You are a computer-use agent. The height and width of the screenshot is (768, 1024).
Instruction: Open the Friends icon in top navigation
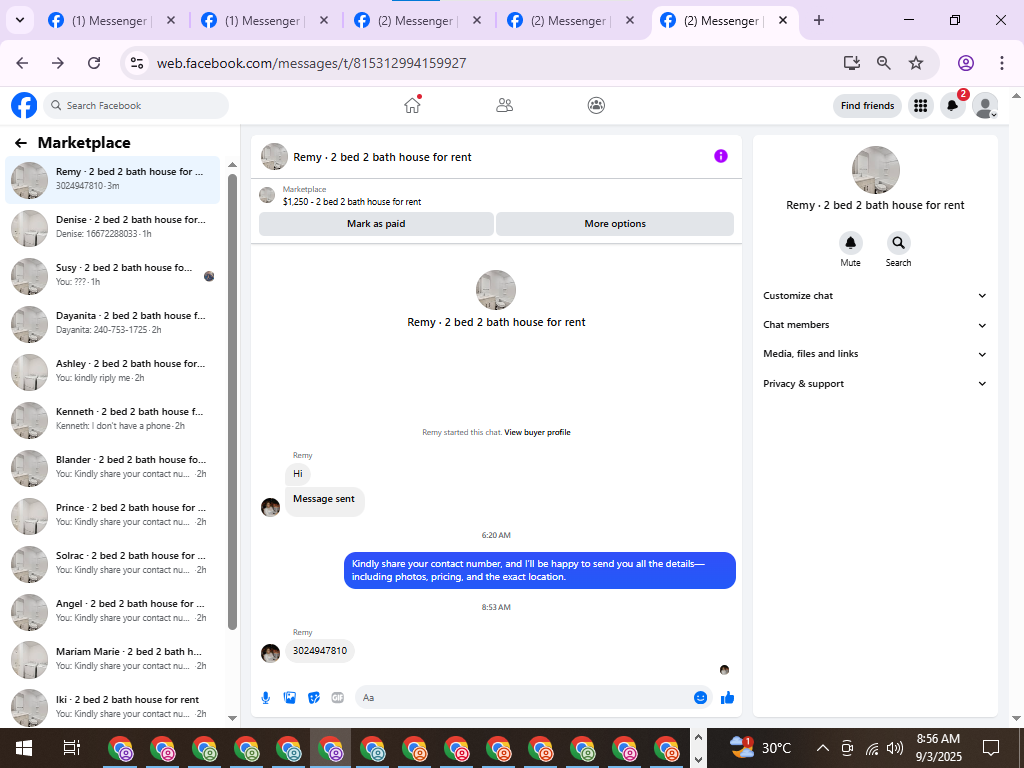tap(504, 105)
